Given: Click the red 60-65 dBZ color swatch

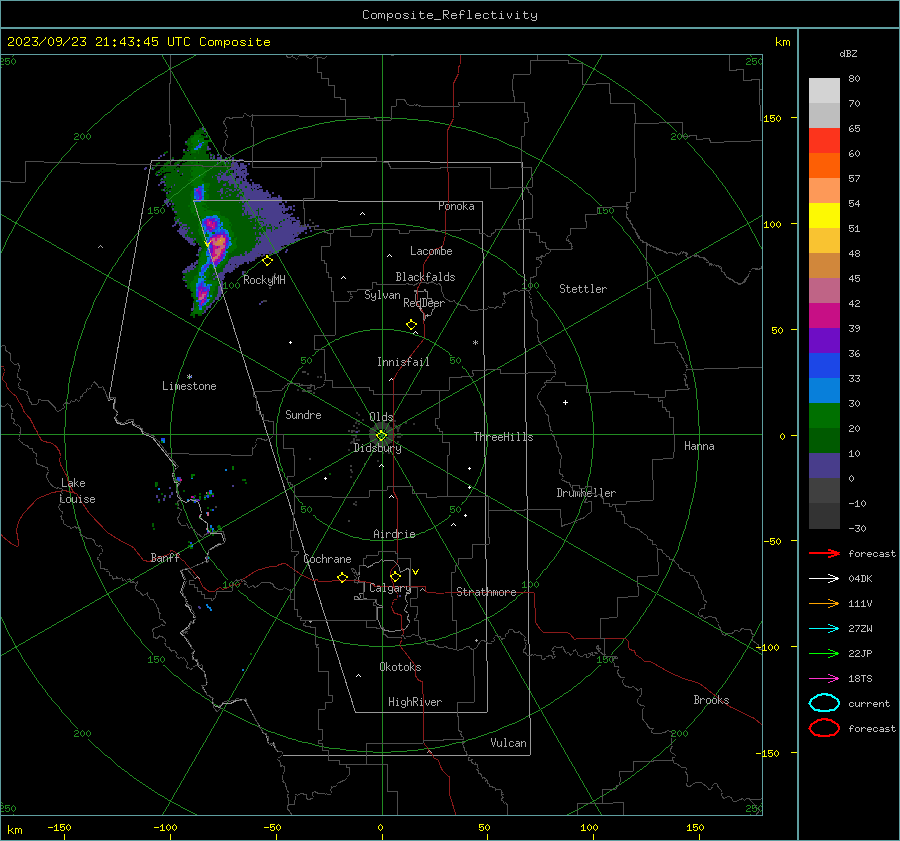Looking at the screenshot, I should click(x=824, y=141).
